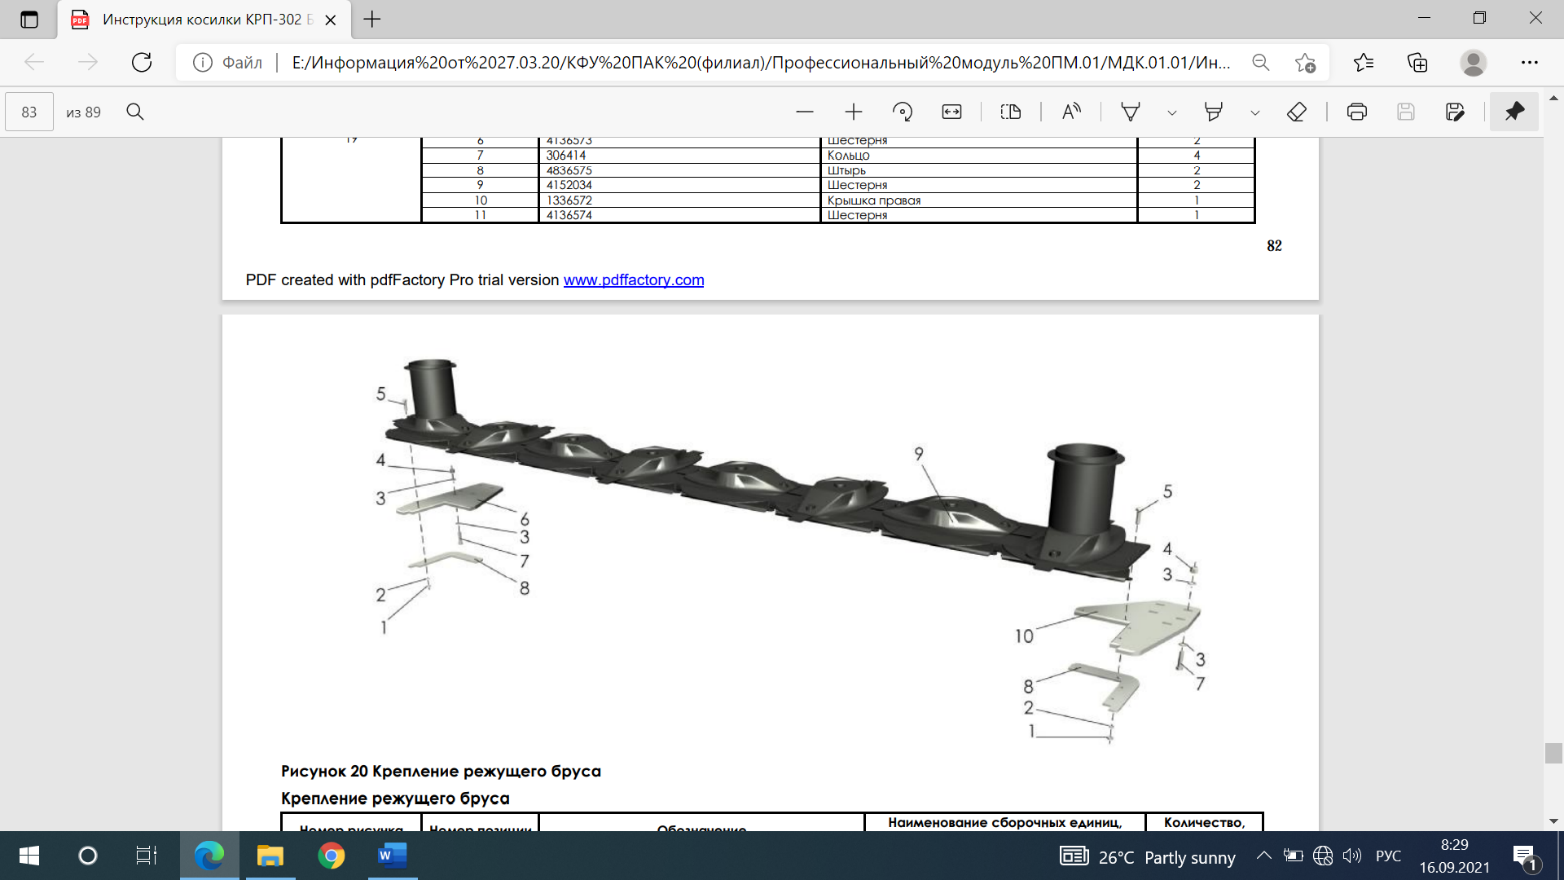Screen dimensions: 1564x880
Task: Switch to the Инструкция косилки КРП-302 tab
Action: (205, 20)
